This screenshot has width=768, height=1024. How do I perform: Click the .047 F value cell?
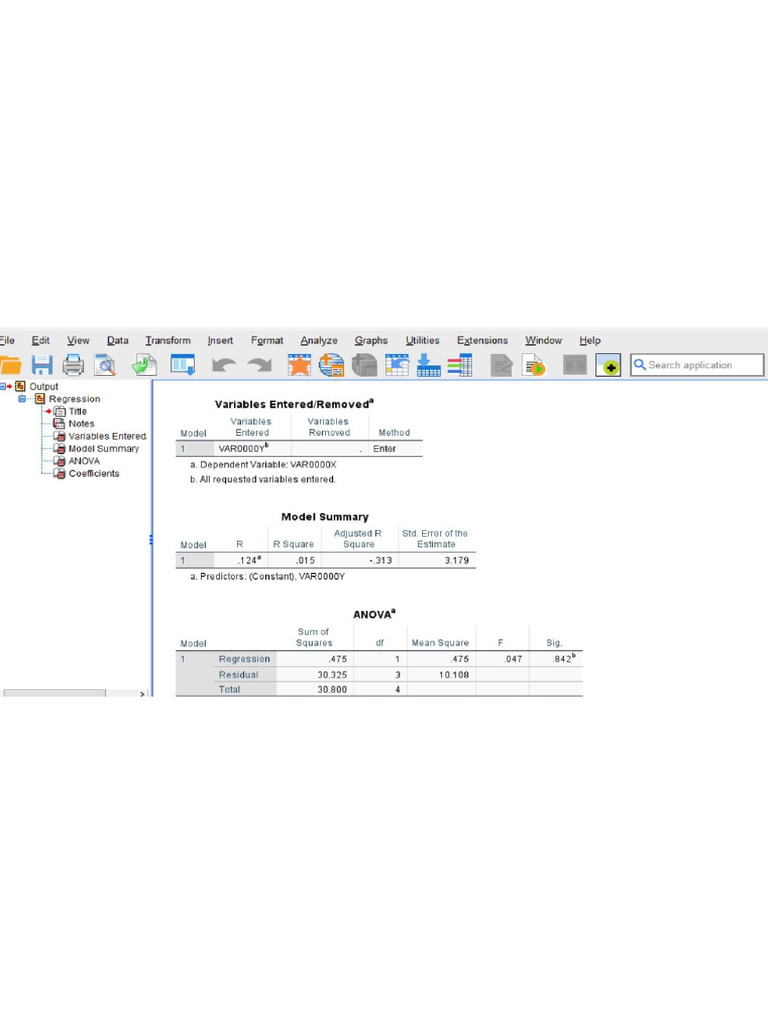(502, 659)
